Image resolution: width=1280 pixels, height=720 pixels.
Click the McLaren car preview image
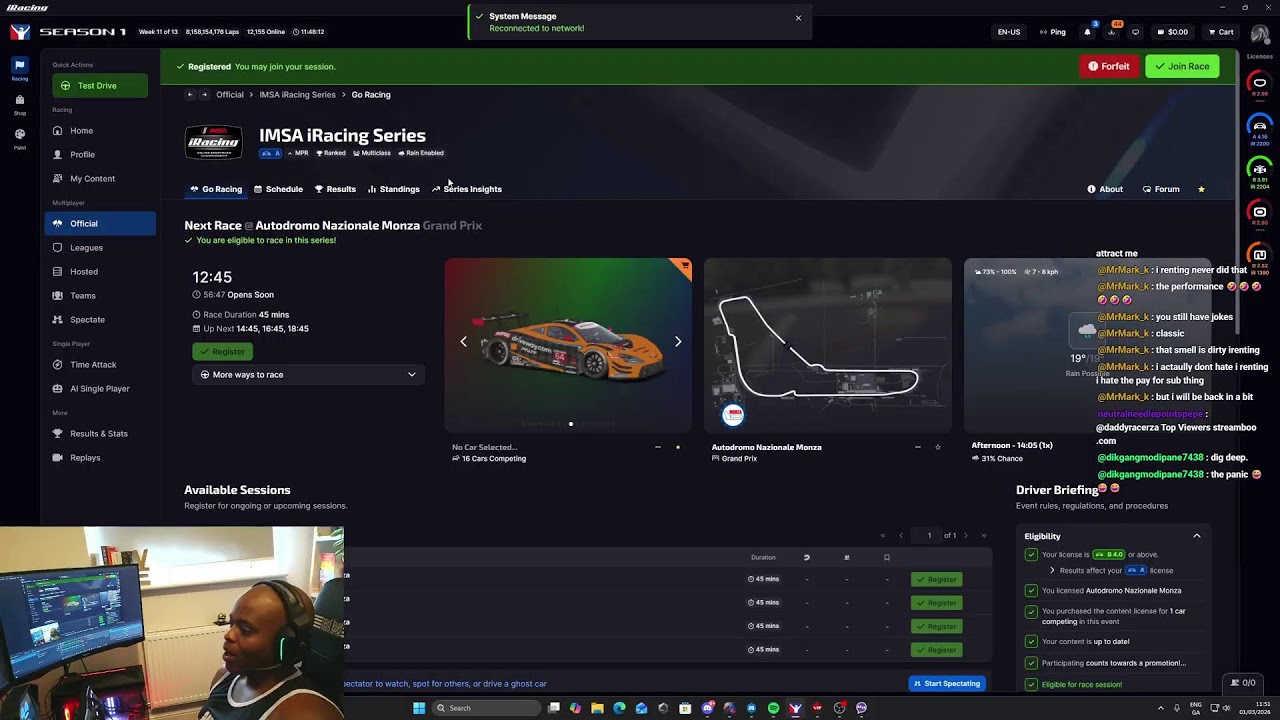click(x=568, y=345)
